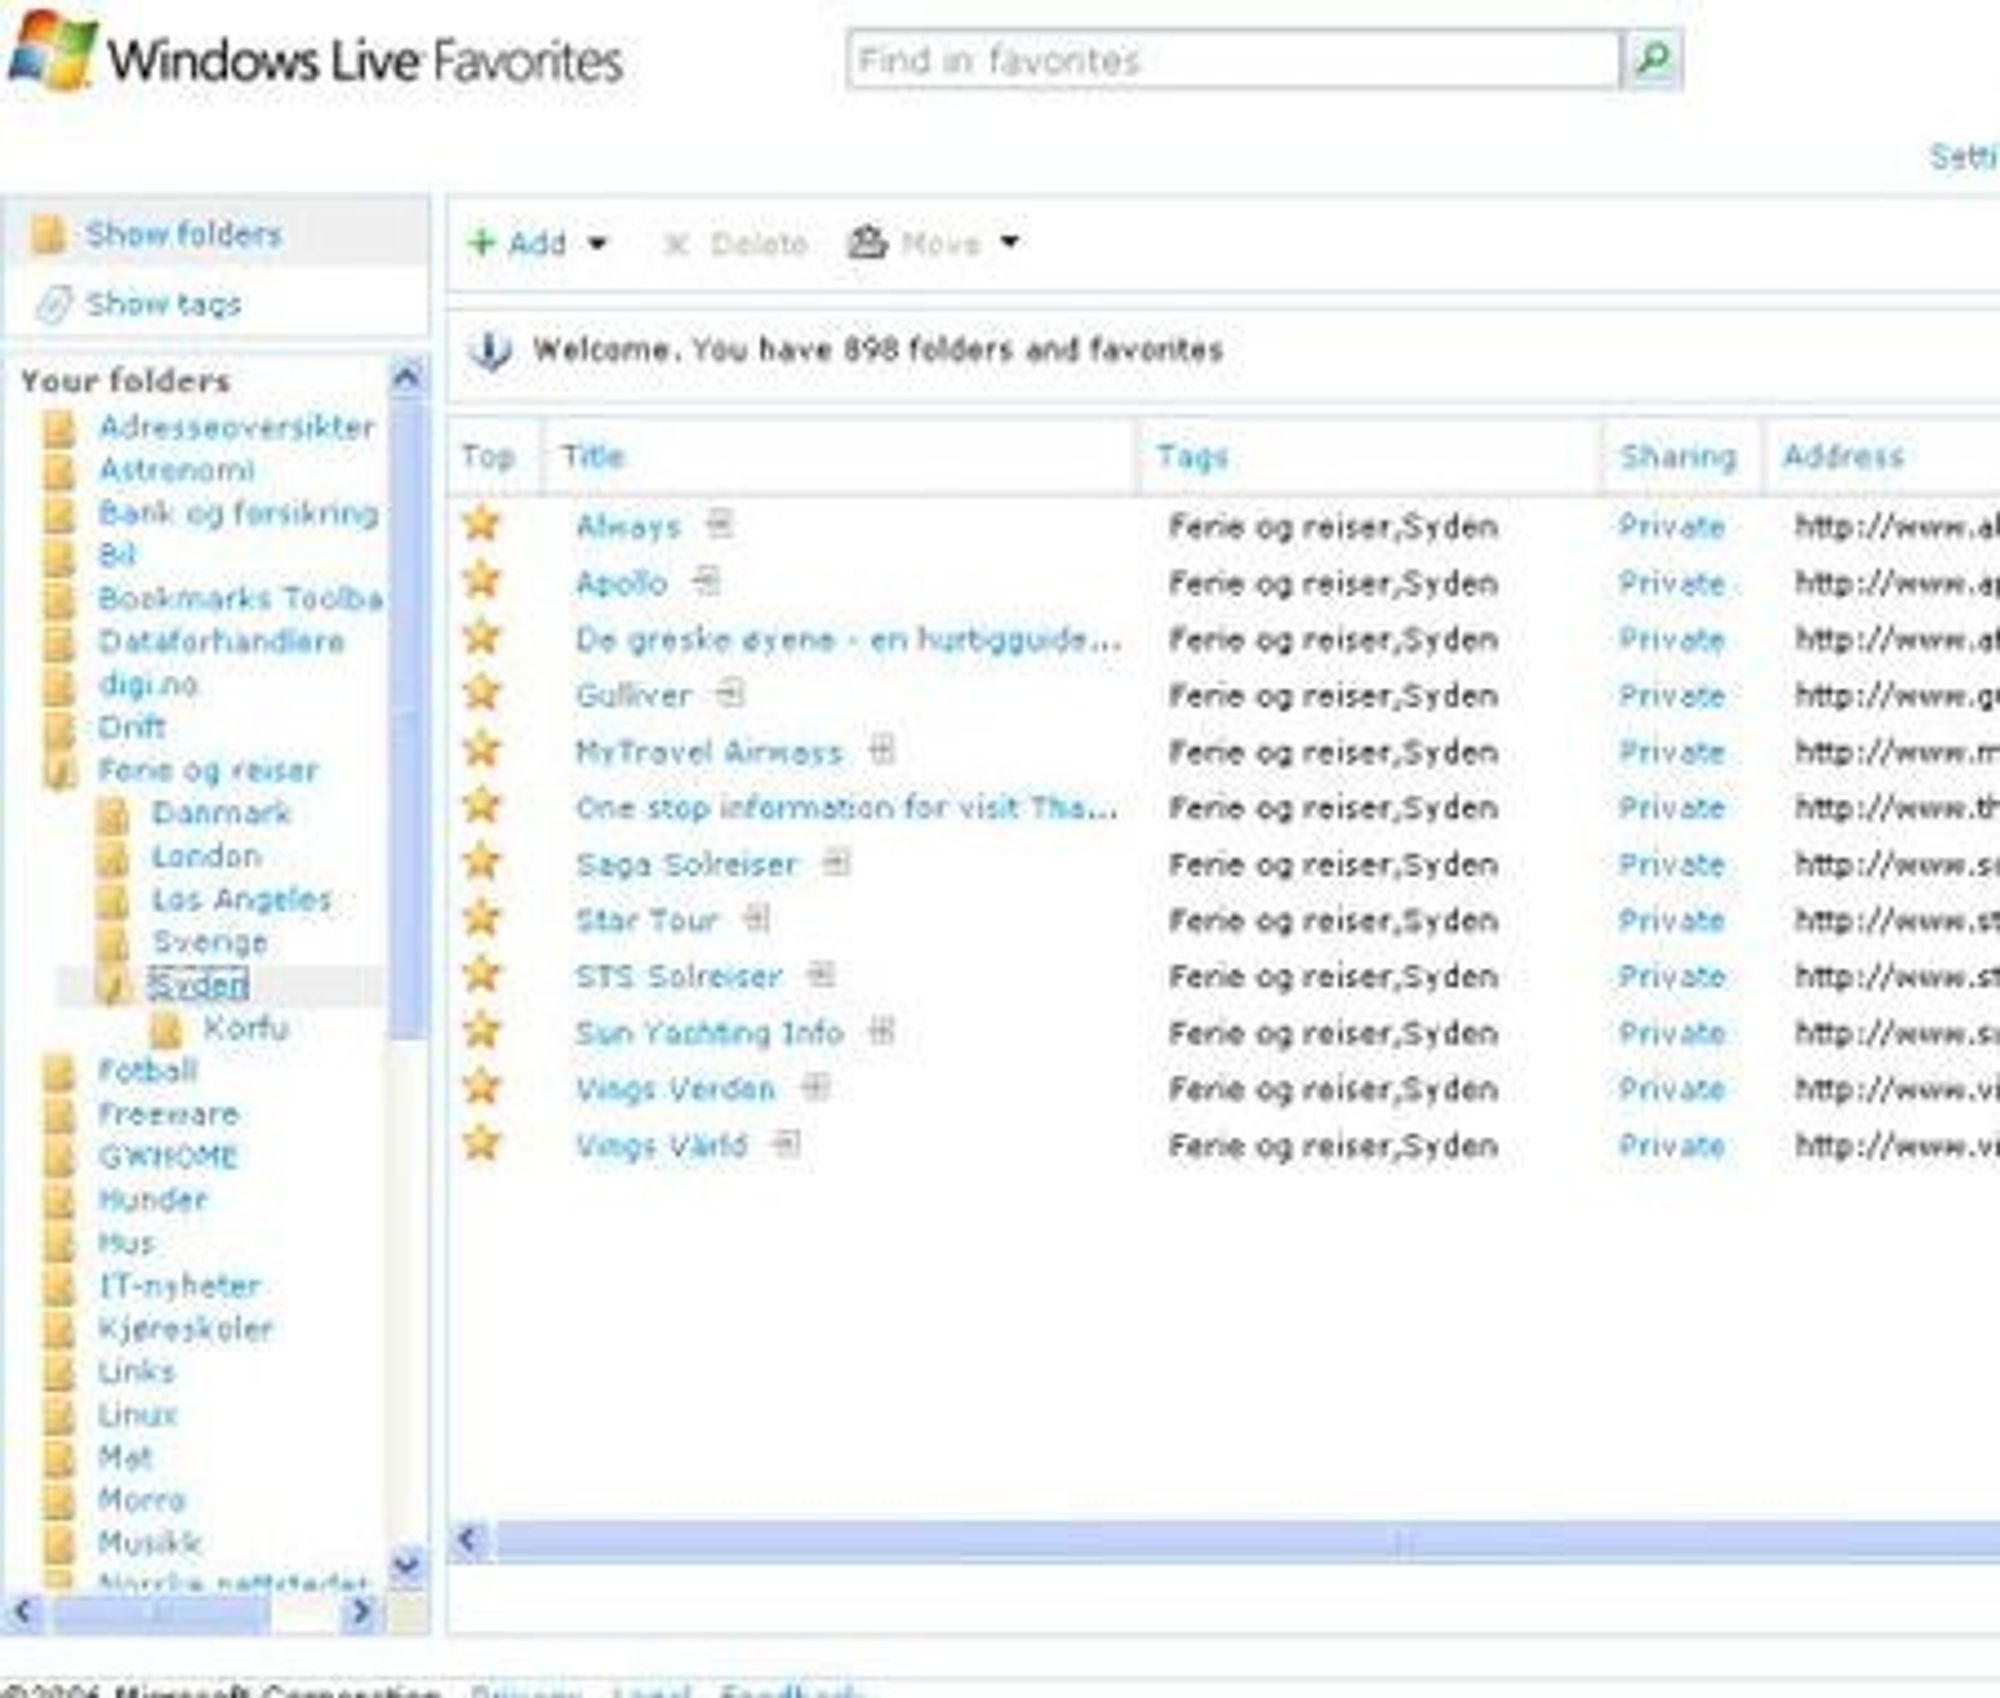Toggle the star for MyTravel Airways
Image resolution: width=2000 pixels, height=1698 pixels.
[482, 748]
